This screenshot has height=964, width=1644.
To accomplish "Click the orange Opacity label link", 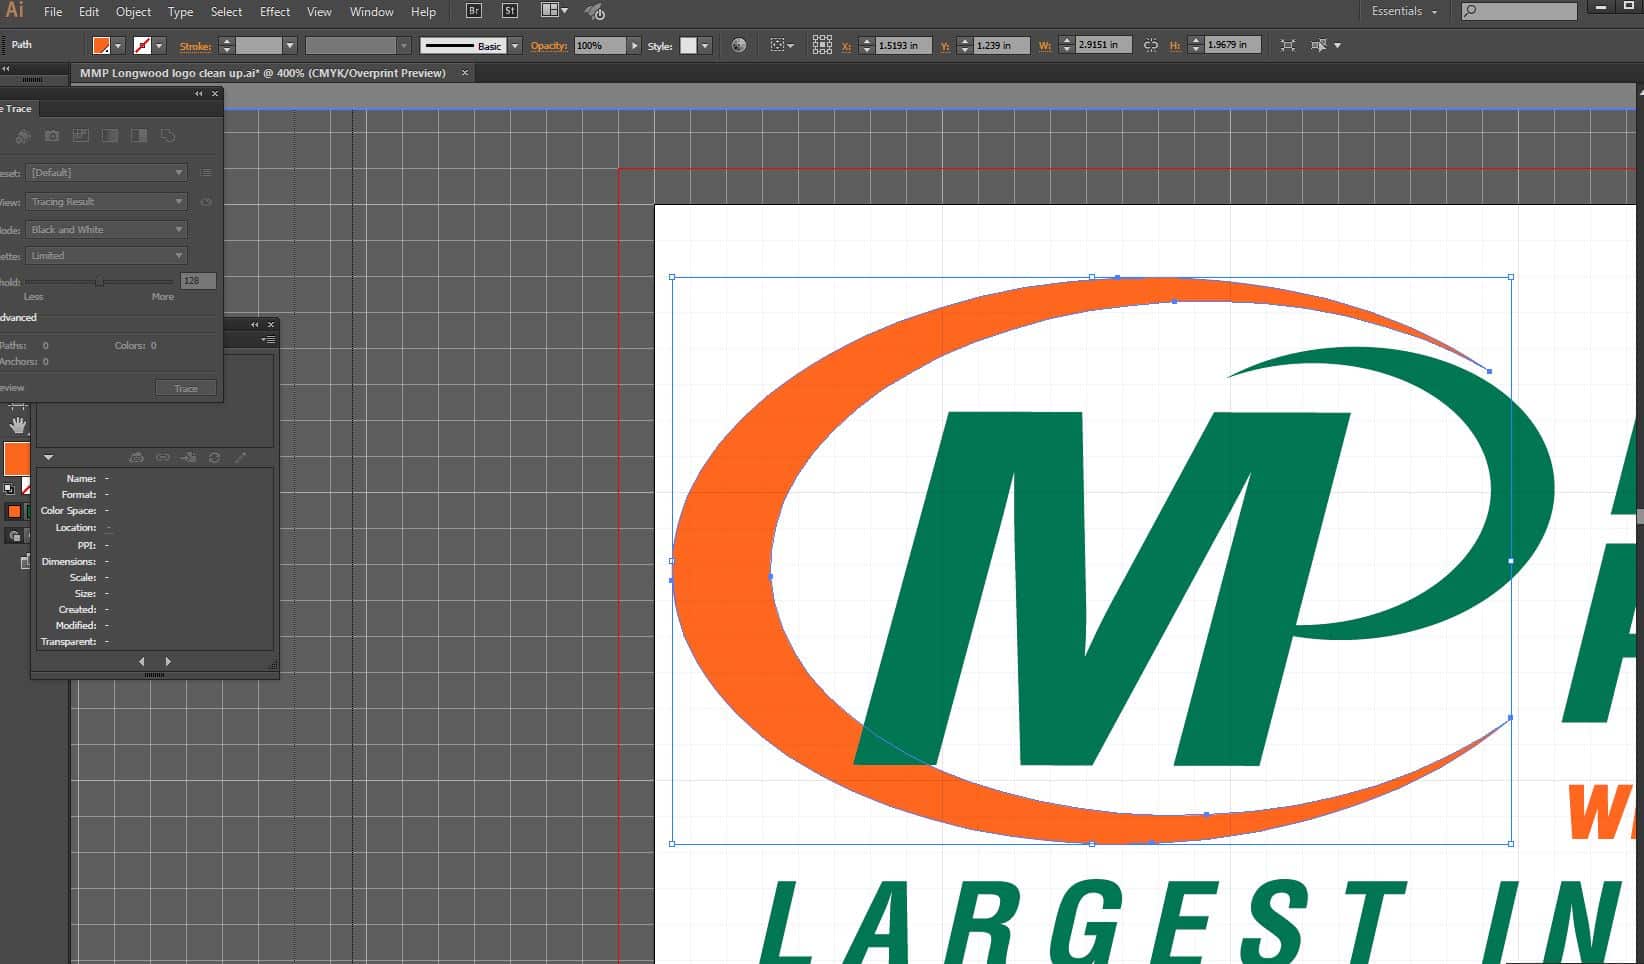I will (549, 46).
